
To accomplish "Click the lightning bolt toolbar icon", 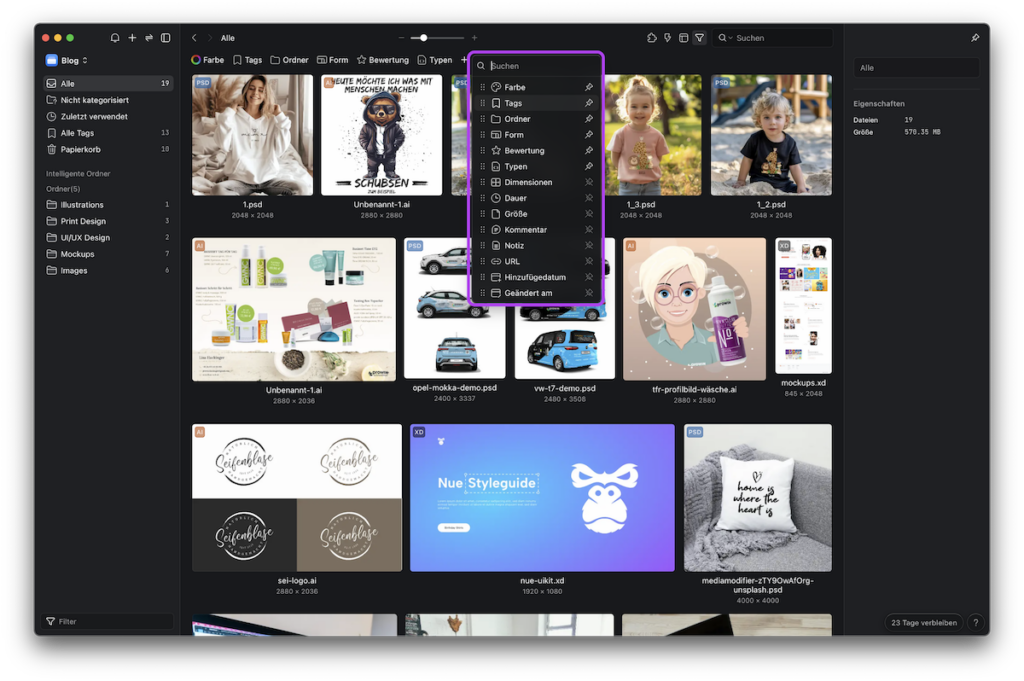I will (667, 38).
